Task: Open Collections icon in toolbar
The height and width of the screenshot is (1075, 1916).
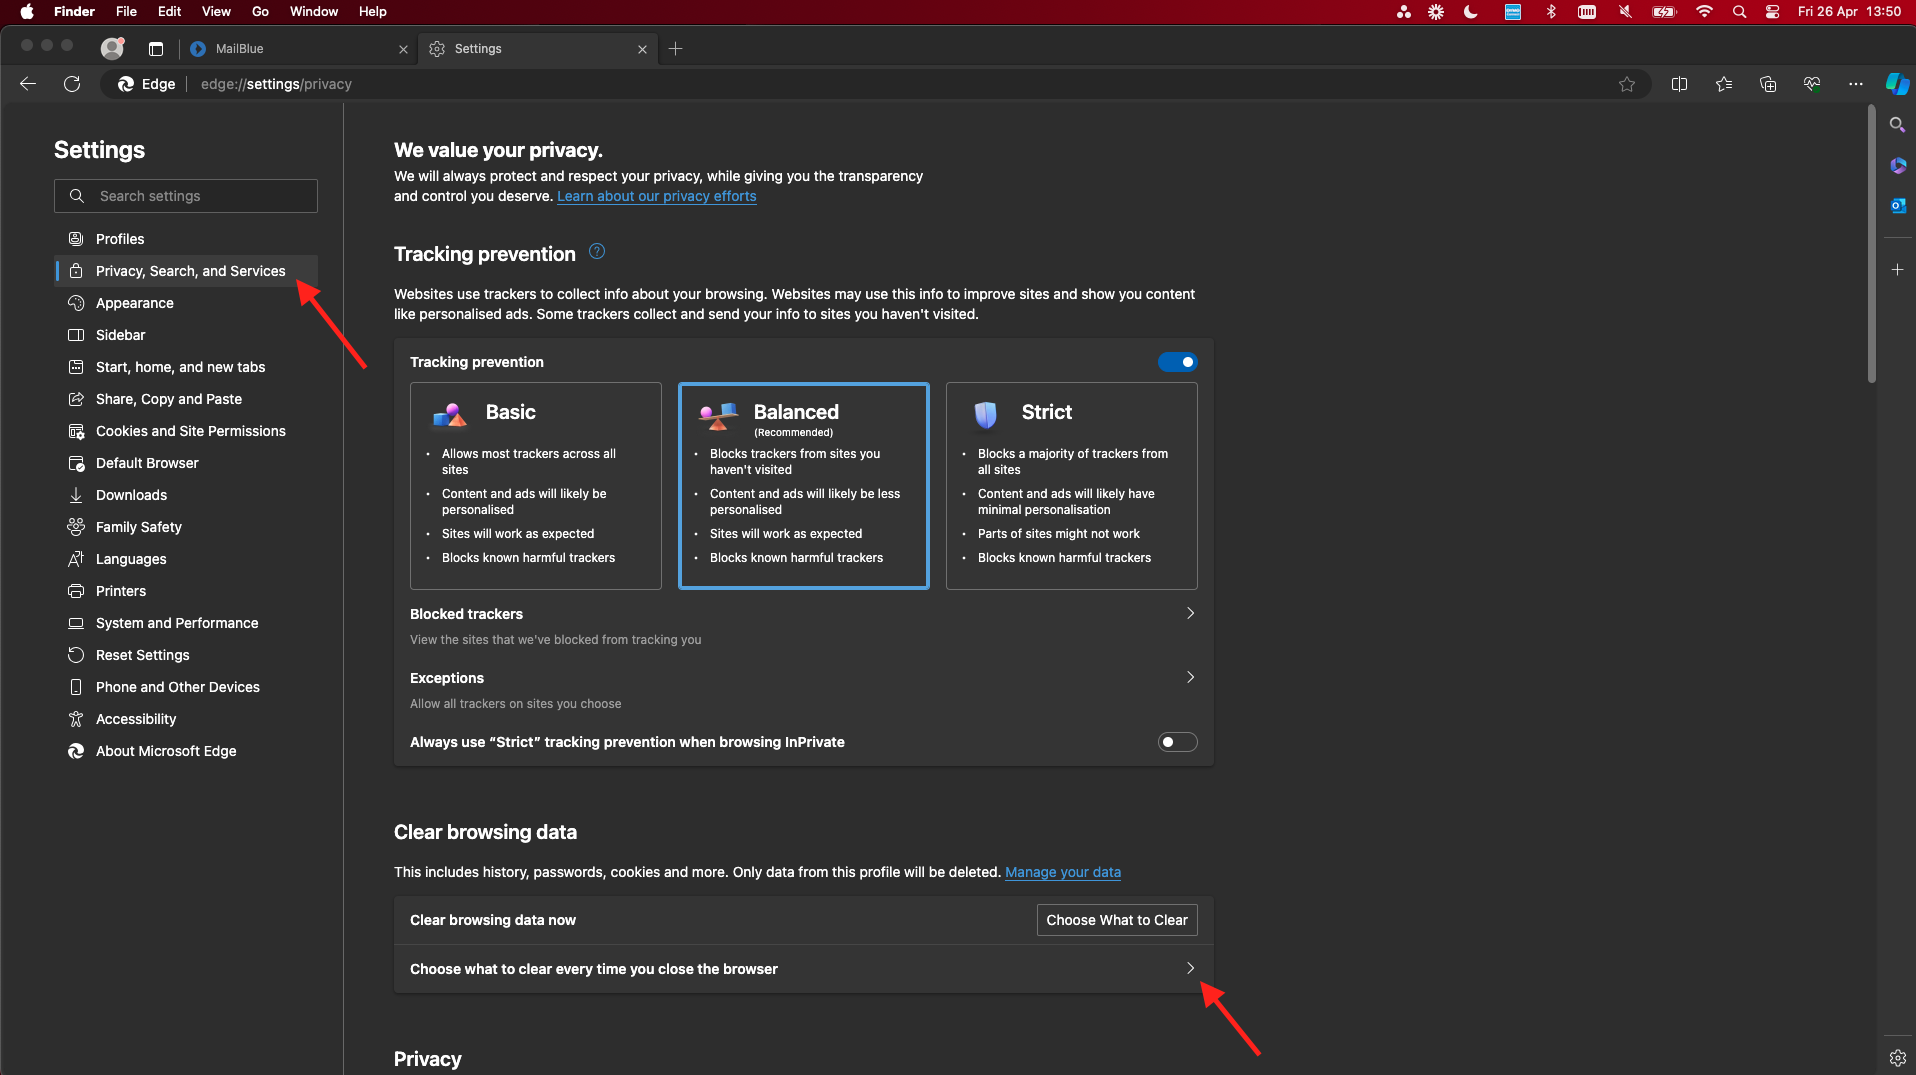Action: [x=1768, y=84]
